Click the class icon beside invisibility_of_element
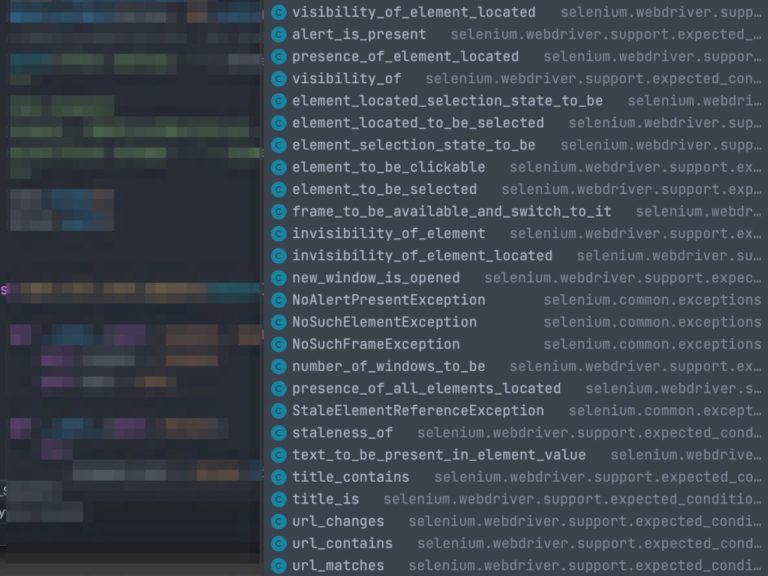The width and height of the screenshot is (768, 576). (x=279, y=234)
